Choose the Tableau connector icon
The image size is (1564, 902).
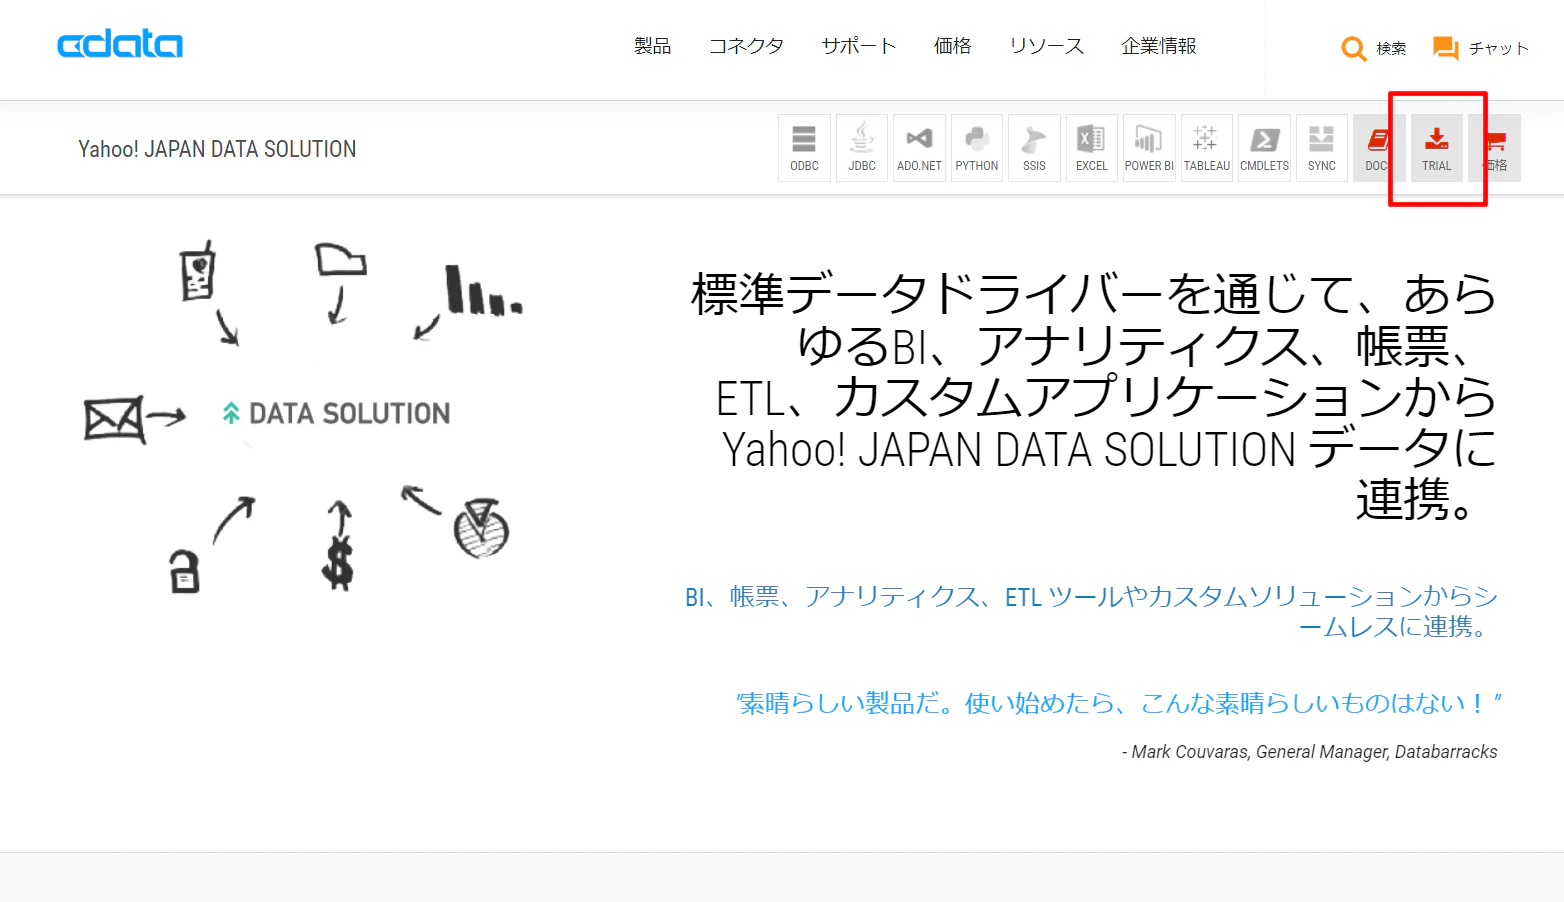coord(1207,148)
